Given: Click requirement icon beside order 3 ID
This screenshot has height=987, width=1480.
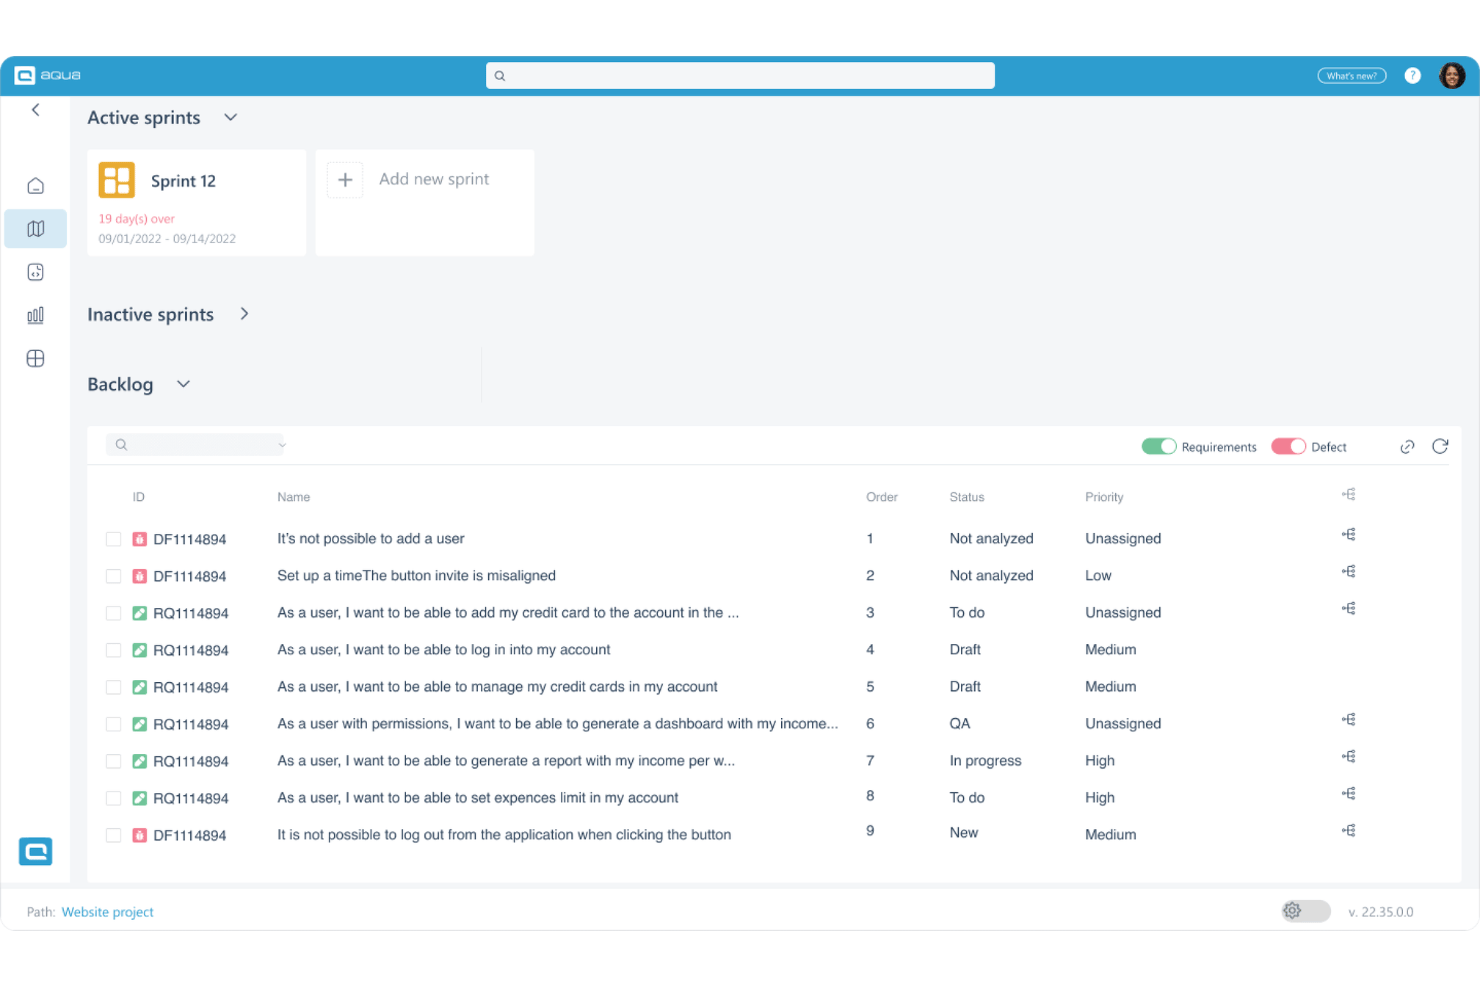Looking at the screenshot, I should click(140, 613).
